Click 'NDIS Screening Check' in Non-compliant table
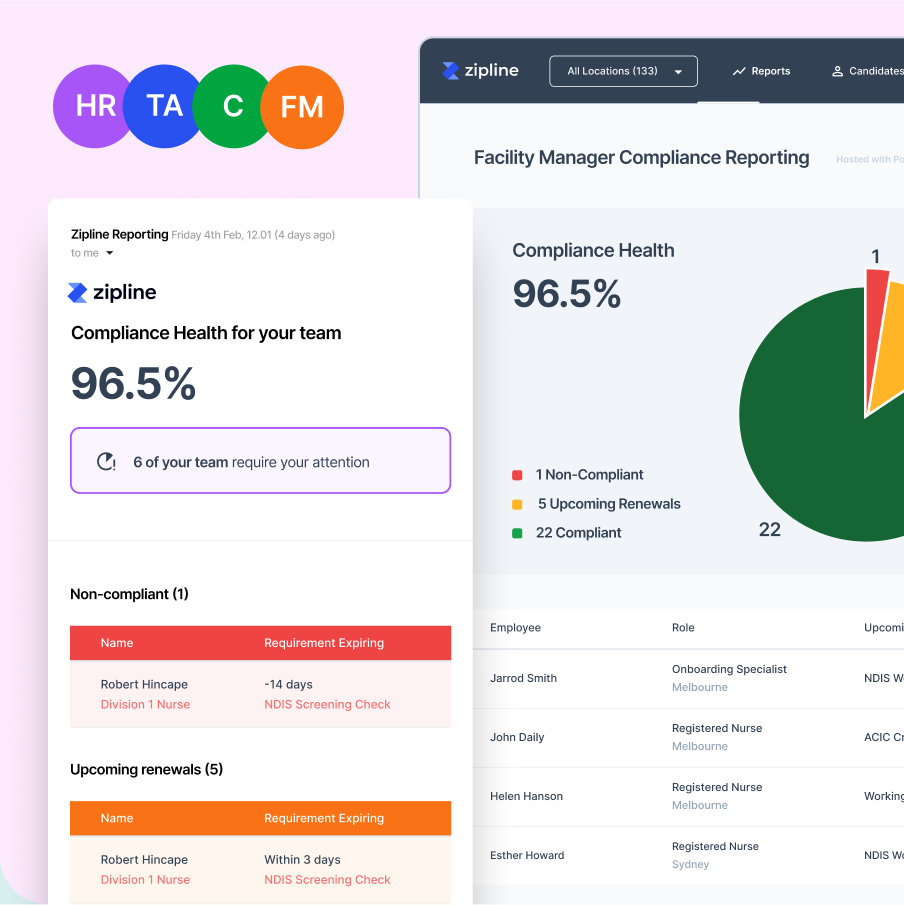Screen dimensions: 904x905 [x=327, y=704]
